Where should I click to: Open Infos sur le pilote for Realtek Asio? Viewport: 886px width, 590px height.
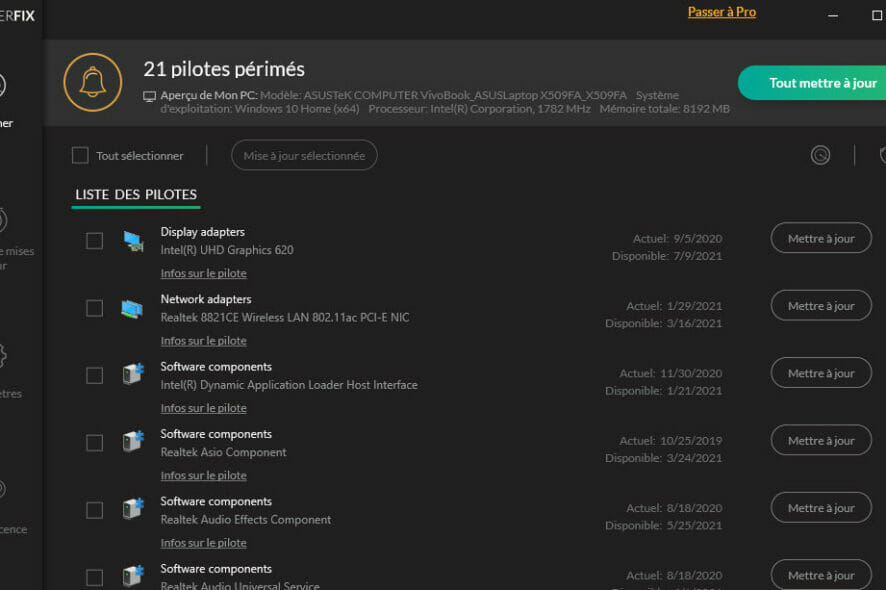(203, 476)
